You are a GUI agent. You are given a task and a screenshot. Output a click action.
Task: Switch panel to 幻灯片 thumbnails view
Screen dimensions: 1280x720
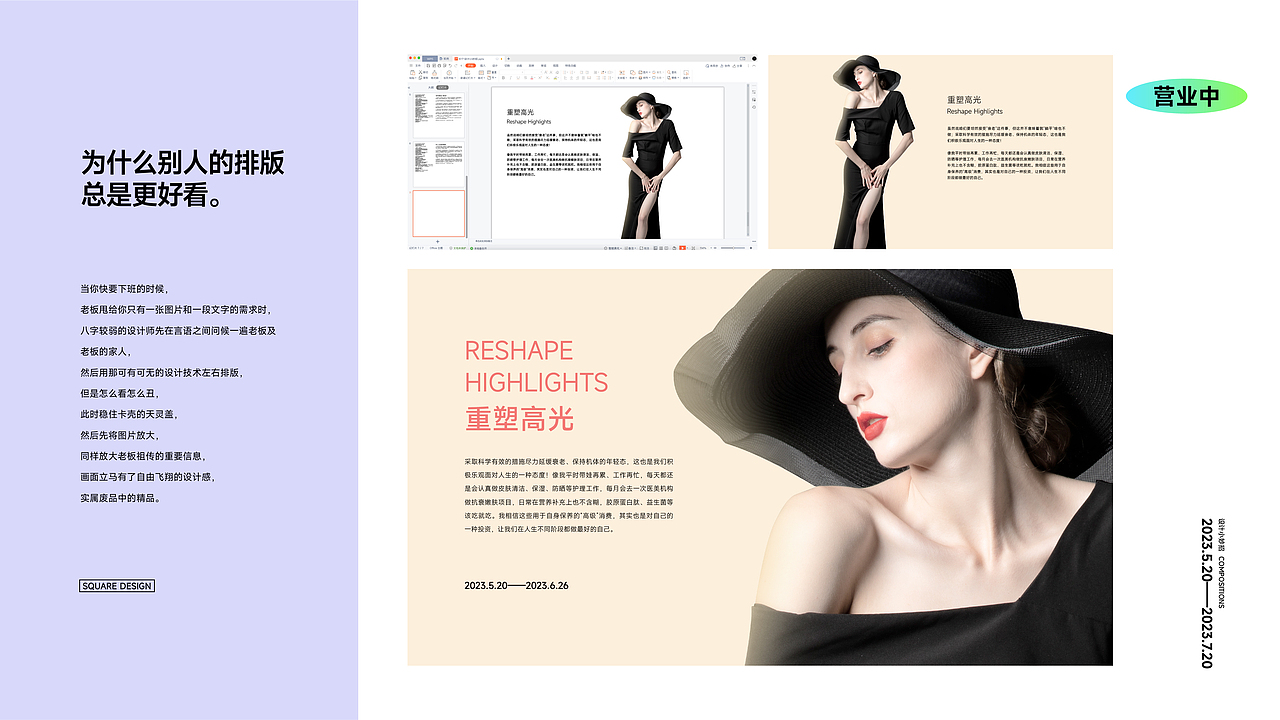coord(443,87)
